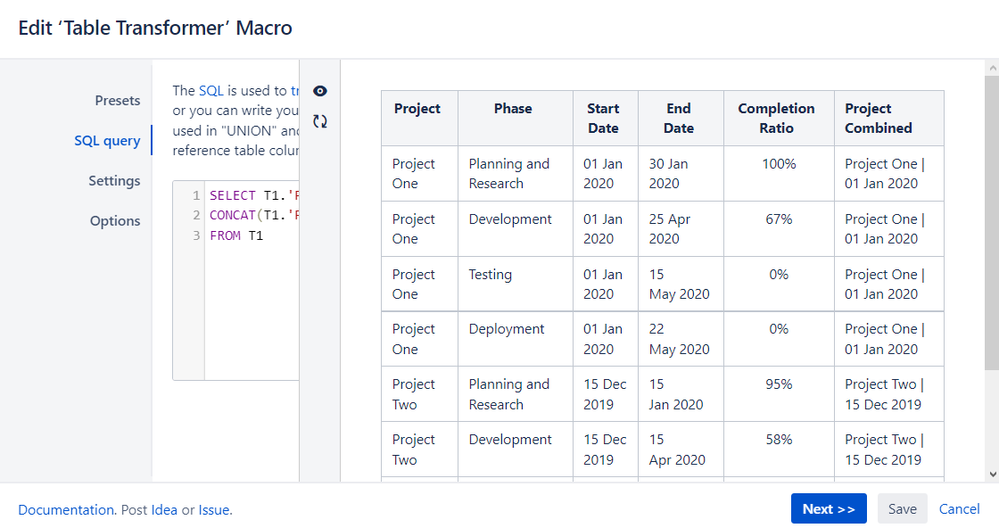Viewport: 999px width, 528px height.
Task: Select the Options tab
Action: click(x=115, y=221)
